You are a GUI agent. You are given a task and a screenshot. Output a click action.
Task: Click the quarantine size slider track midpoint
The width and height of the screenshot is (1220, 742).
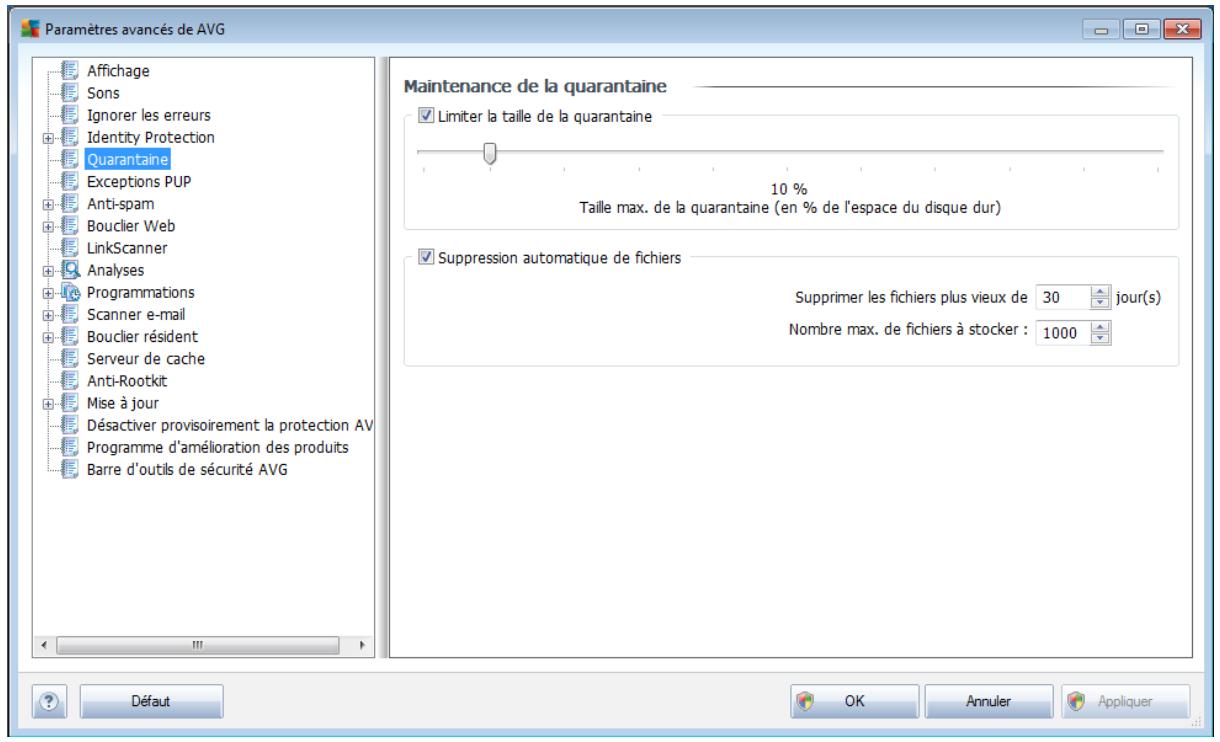click(790, 151)
